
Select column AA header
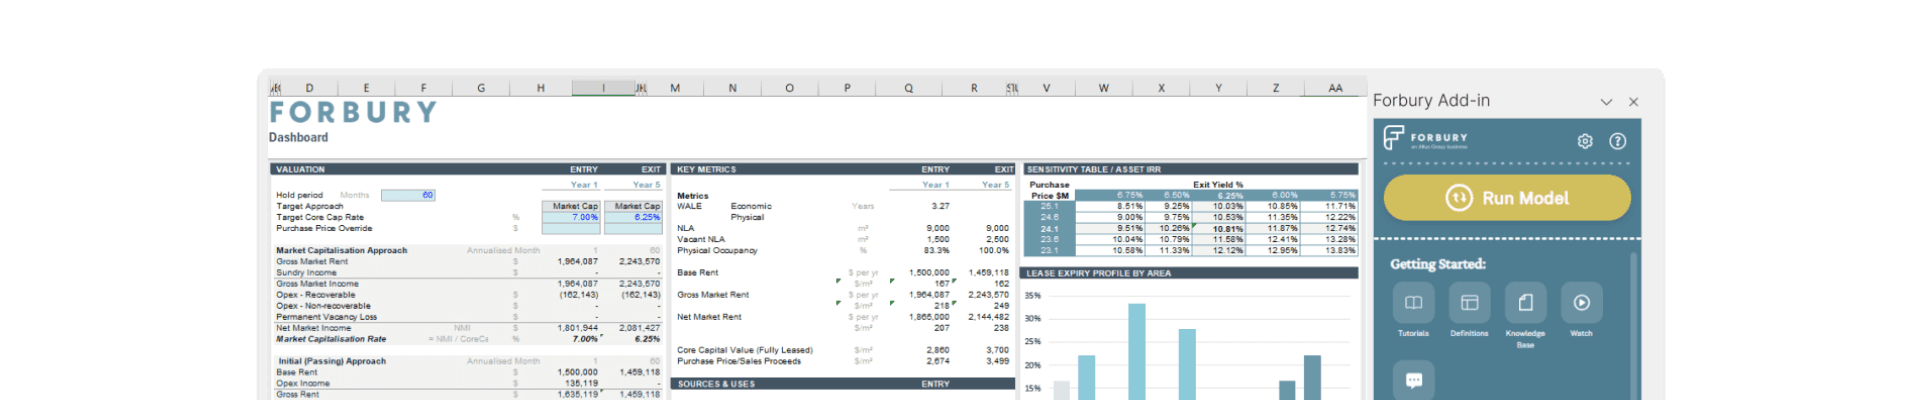coord(1335,88)
